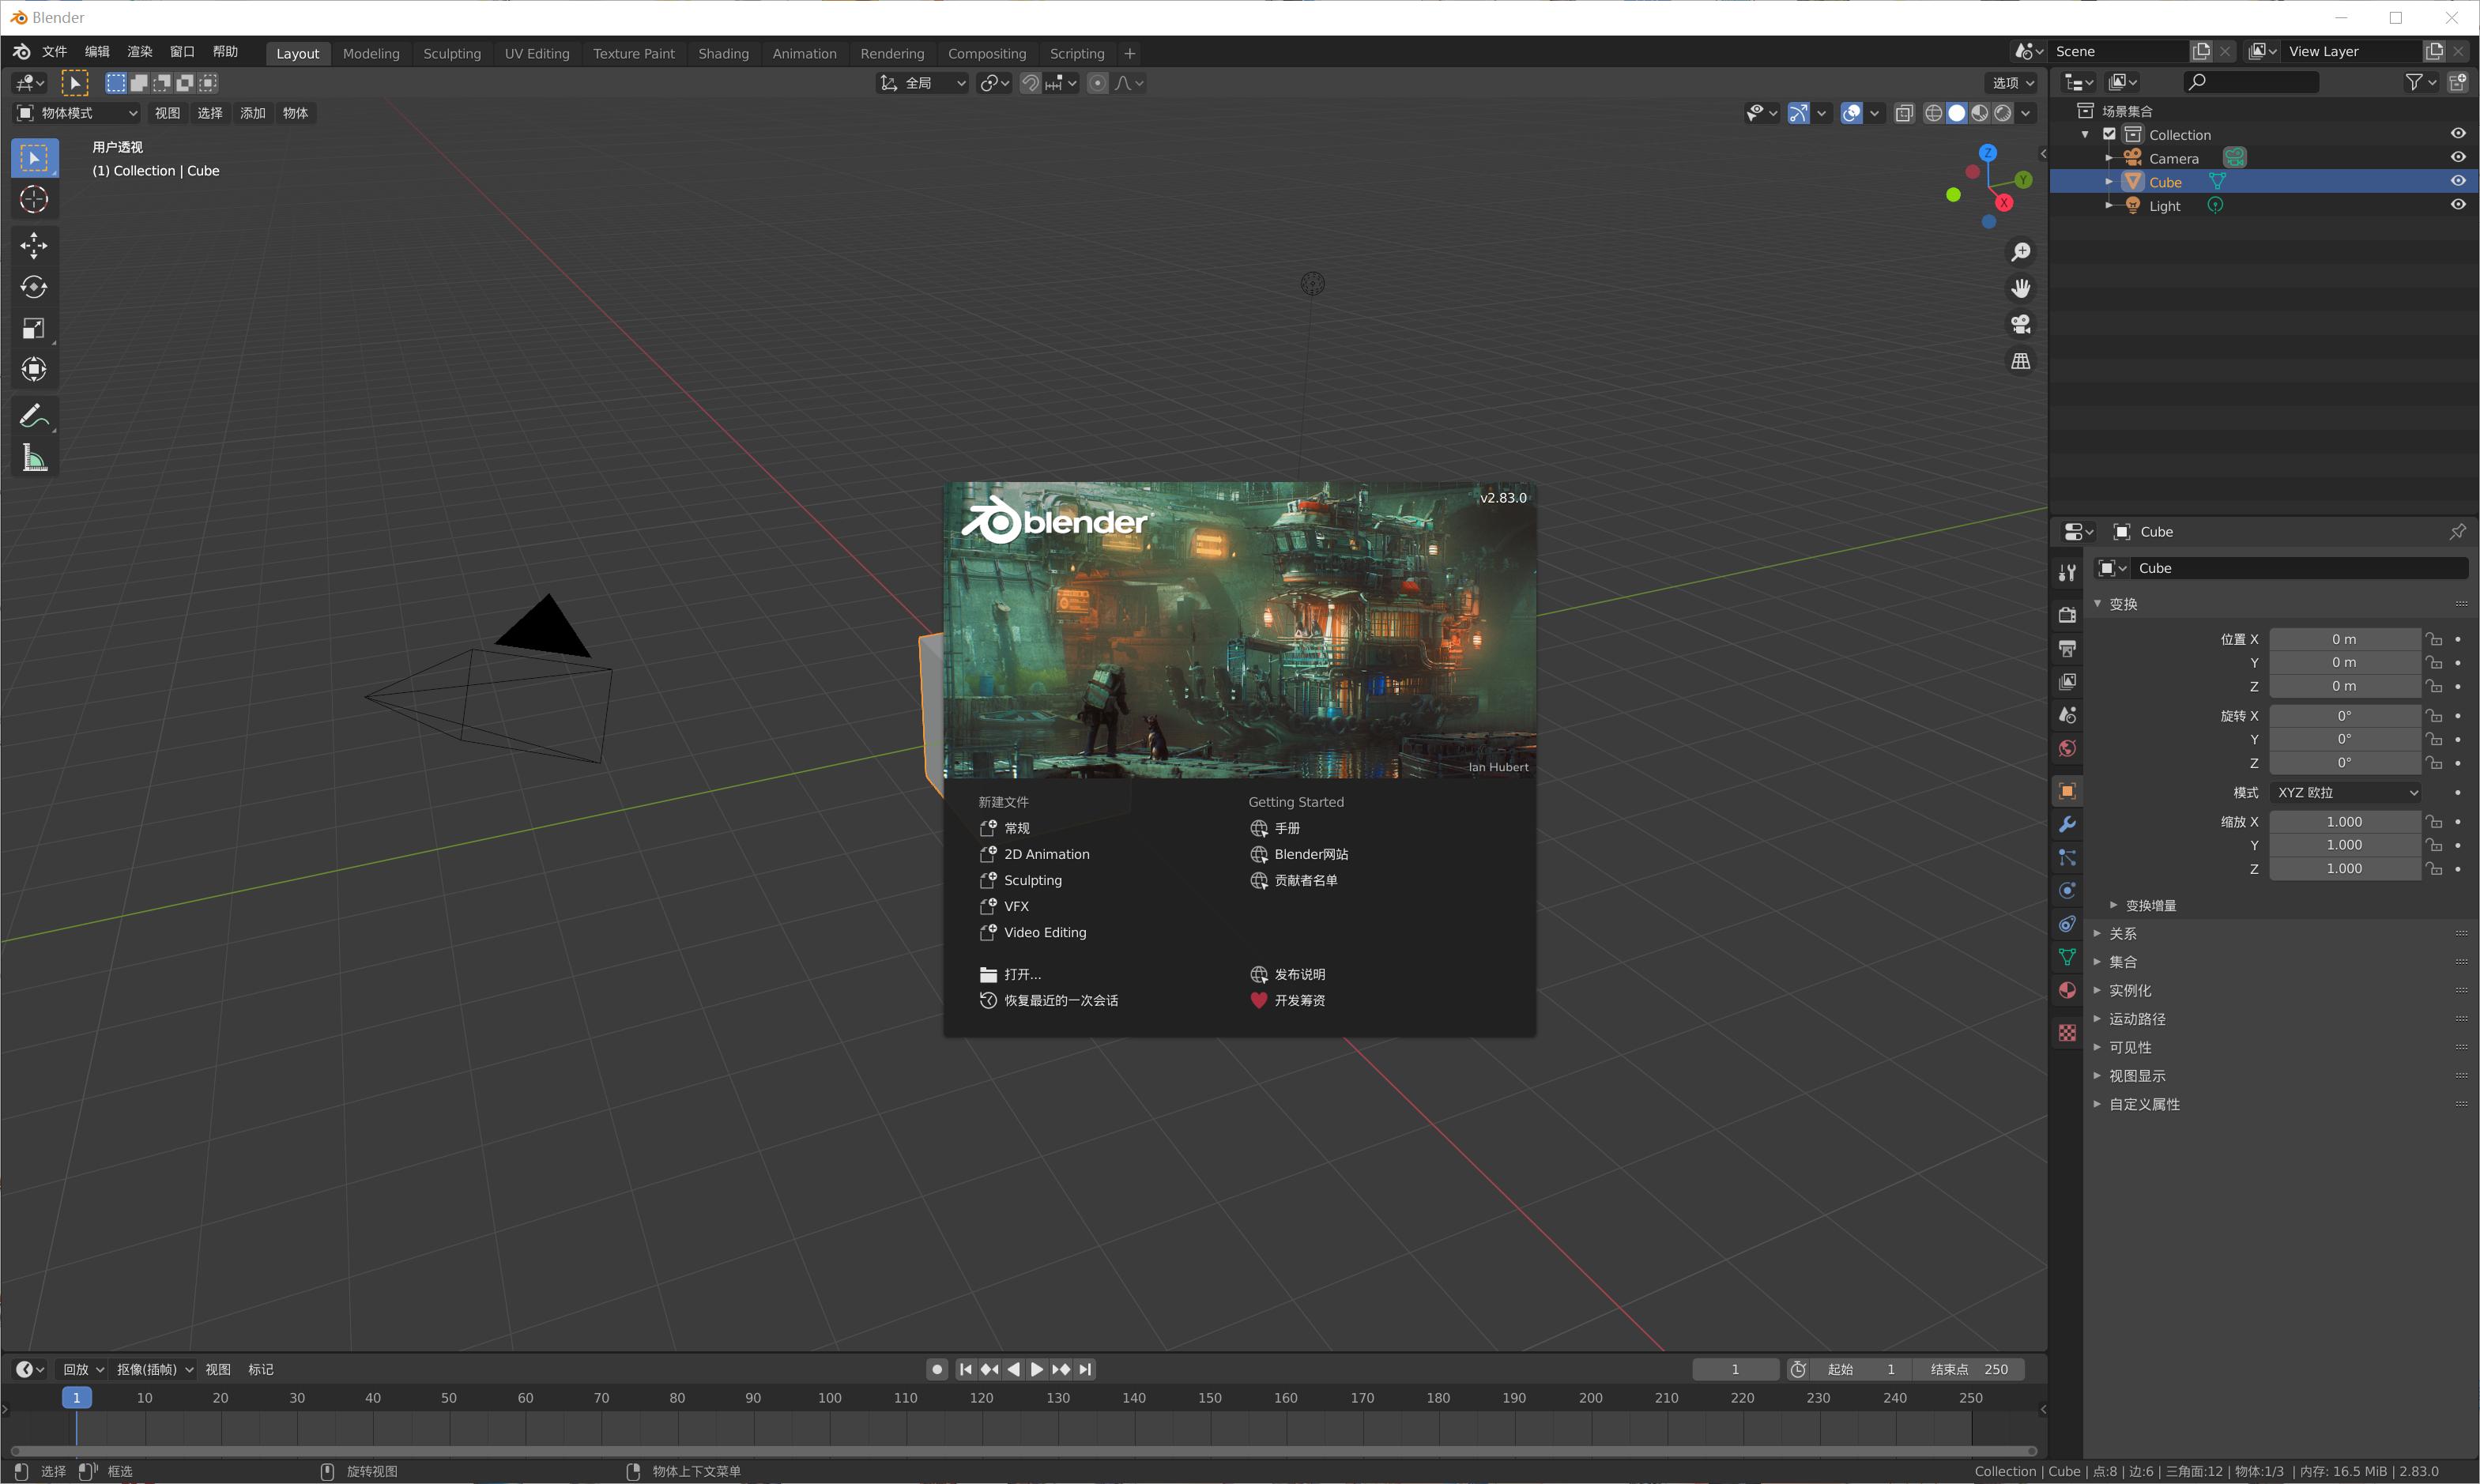
Task: Hide Cube with its eye icon
Action: pos(2458,181)
